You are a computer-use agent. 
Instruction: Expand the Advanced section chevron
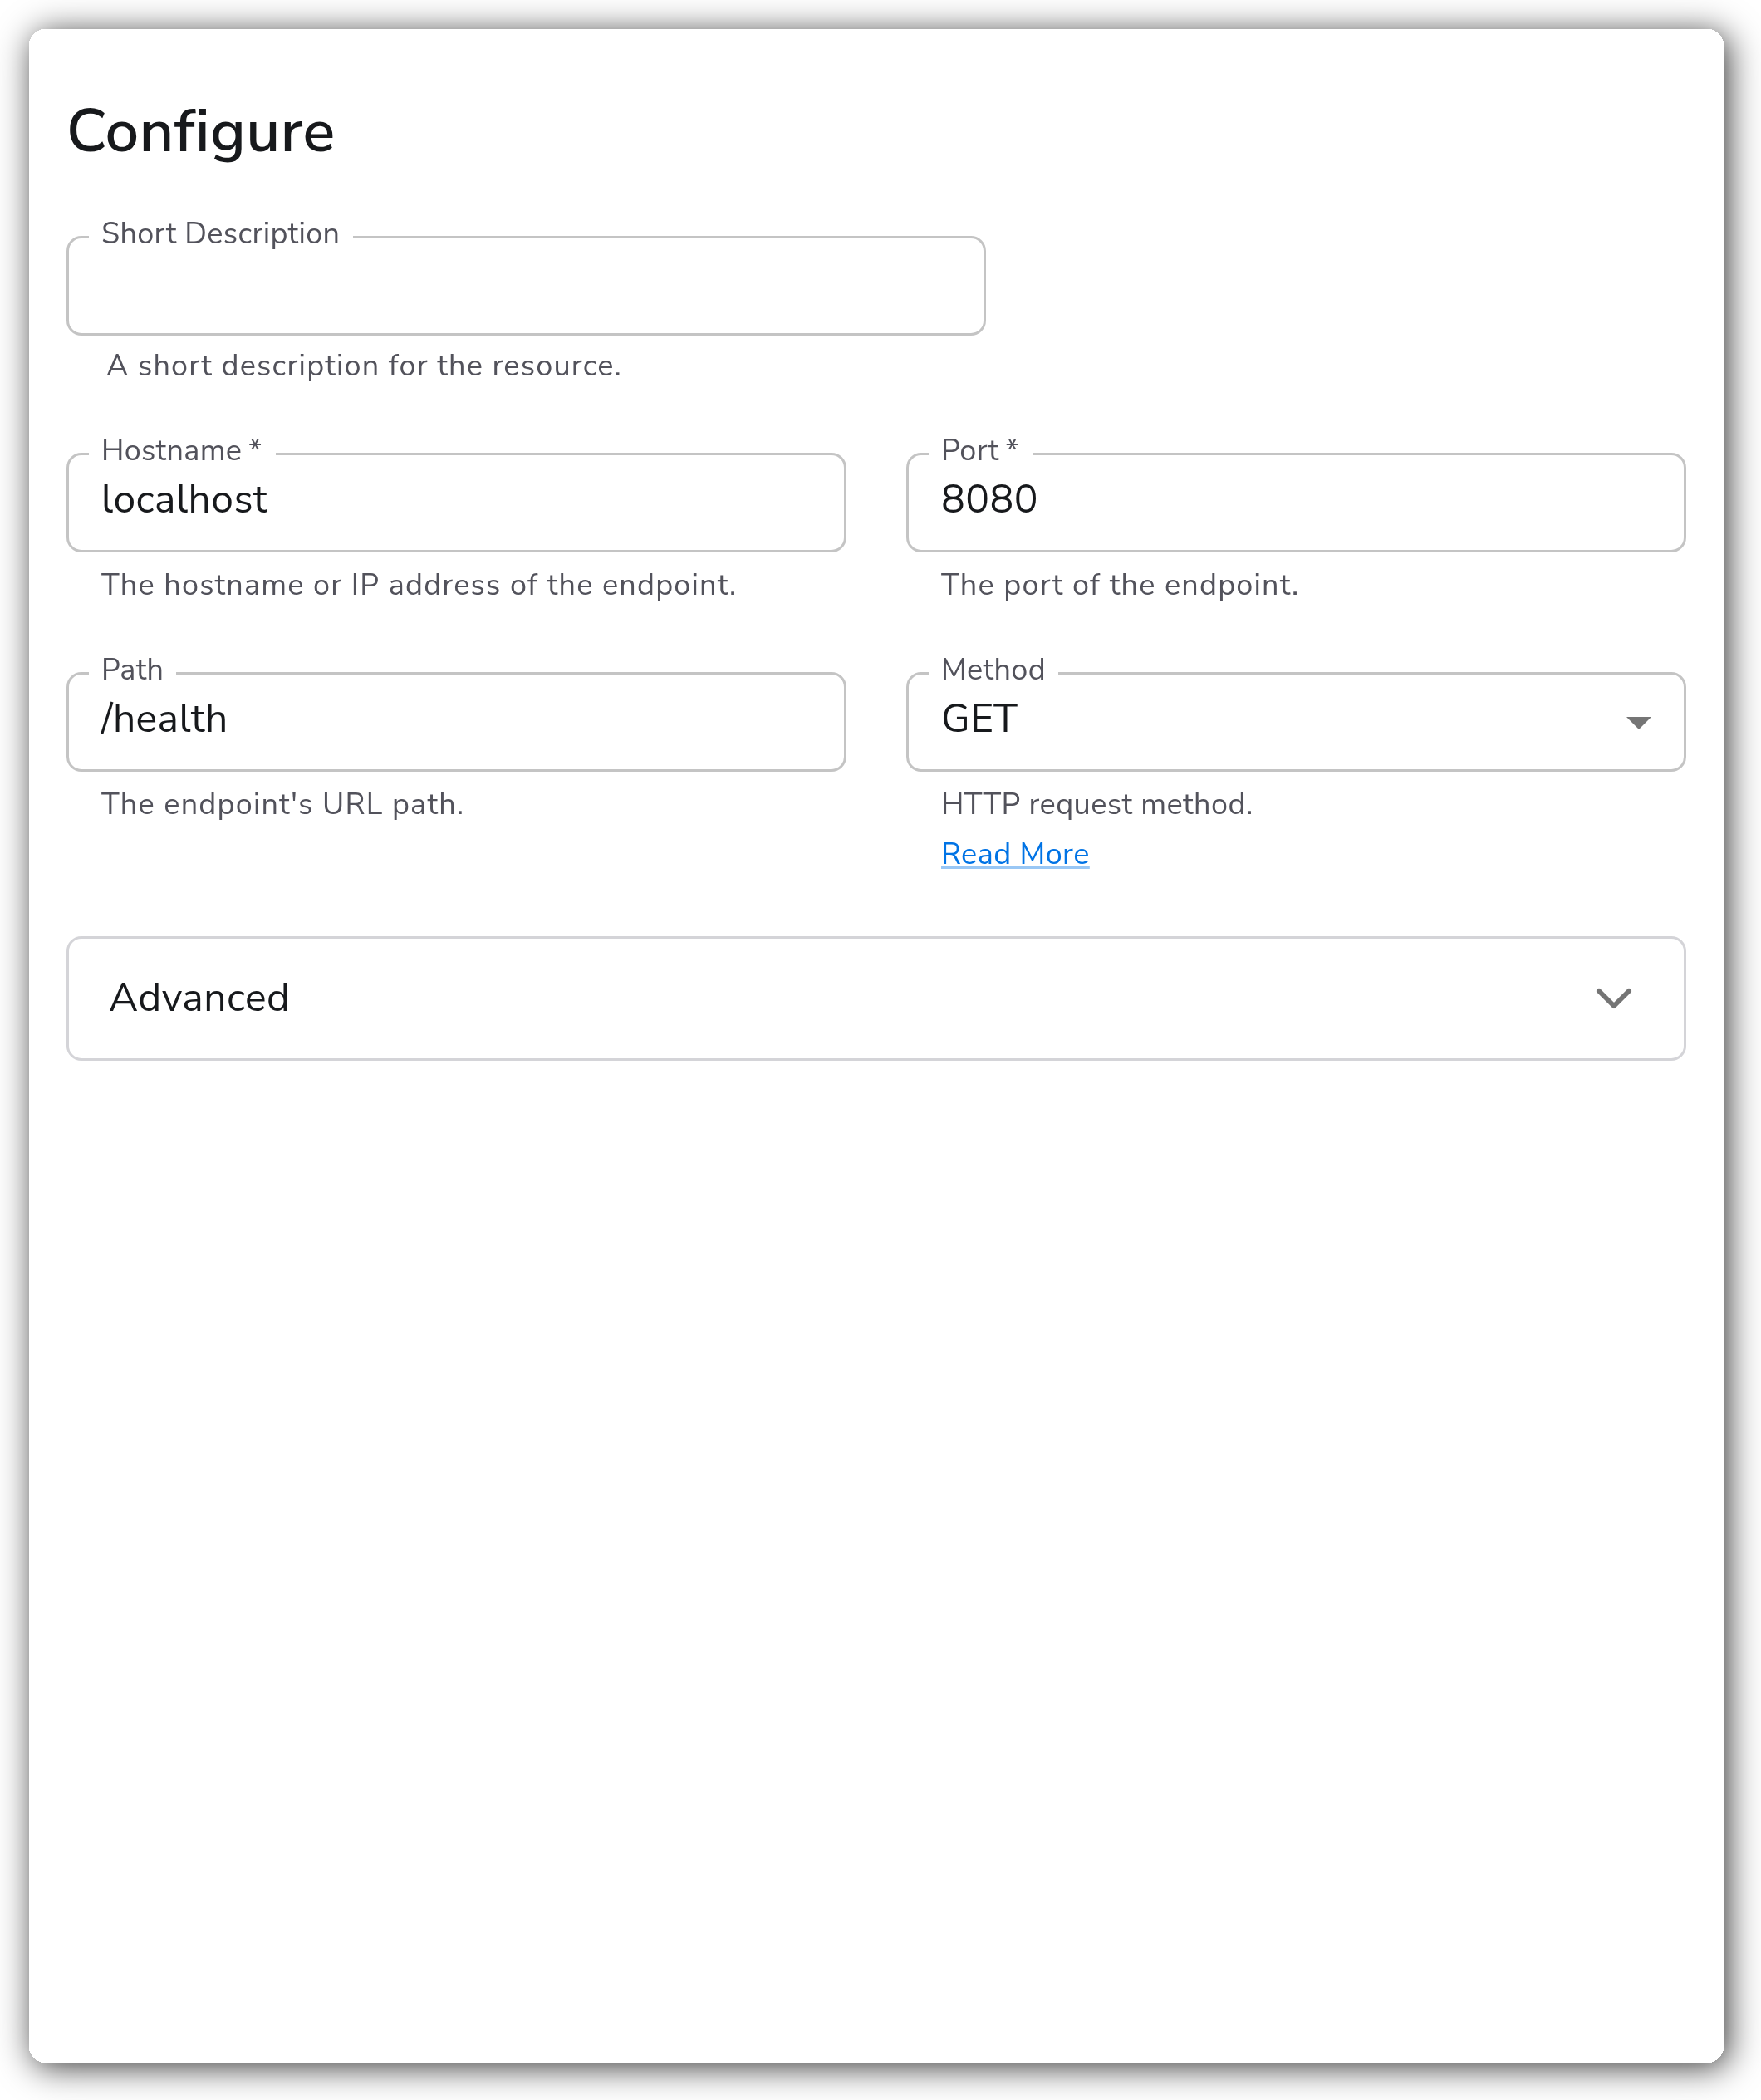(x=1613, y=998)
